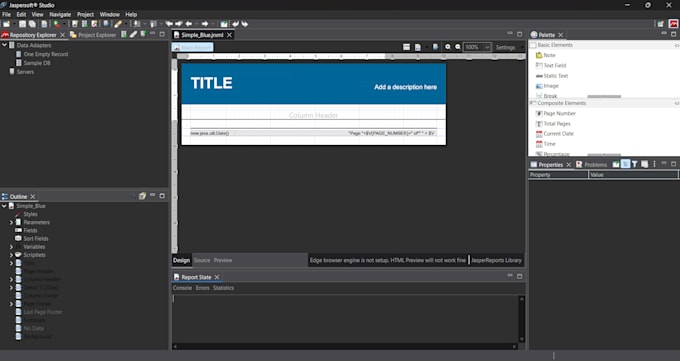The height and width of the screenshot is (361, 680).
Task: Open the File menu
Action: pyautogui.click(x=7, y=14)
